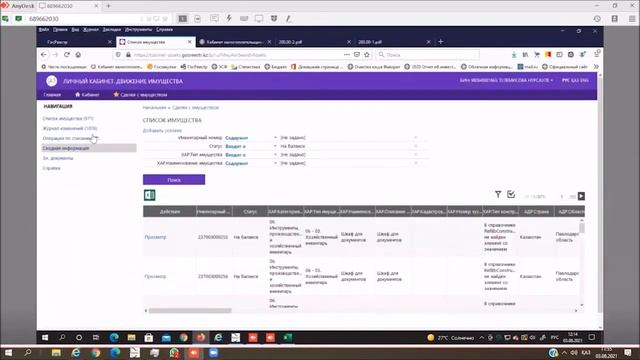This screenshot has width=640, height=360.
Task: Switch to ГосРеестр browser tab
Action: click(x=76, y=42)
